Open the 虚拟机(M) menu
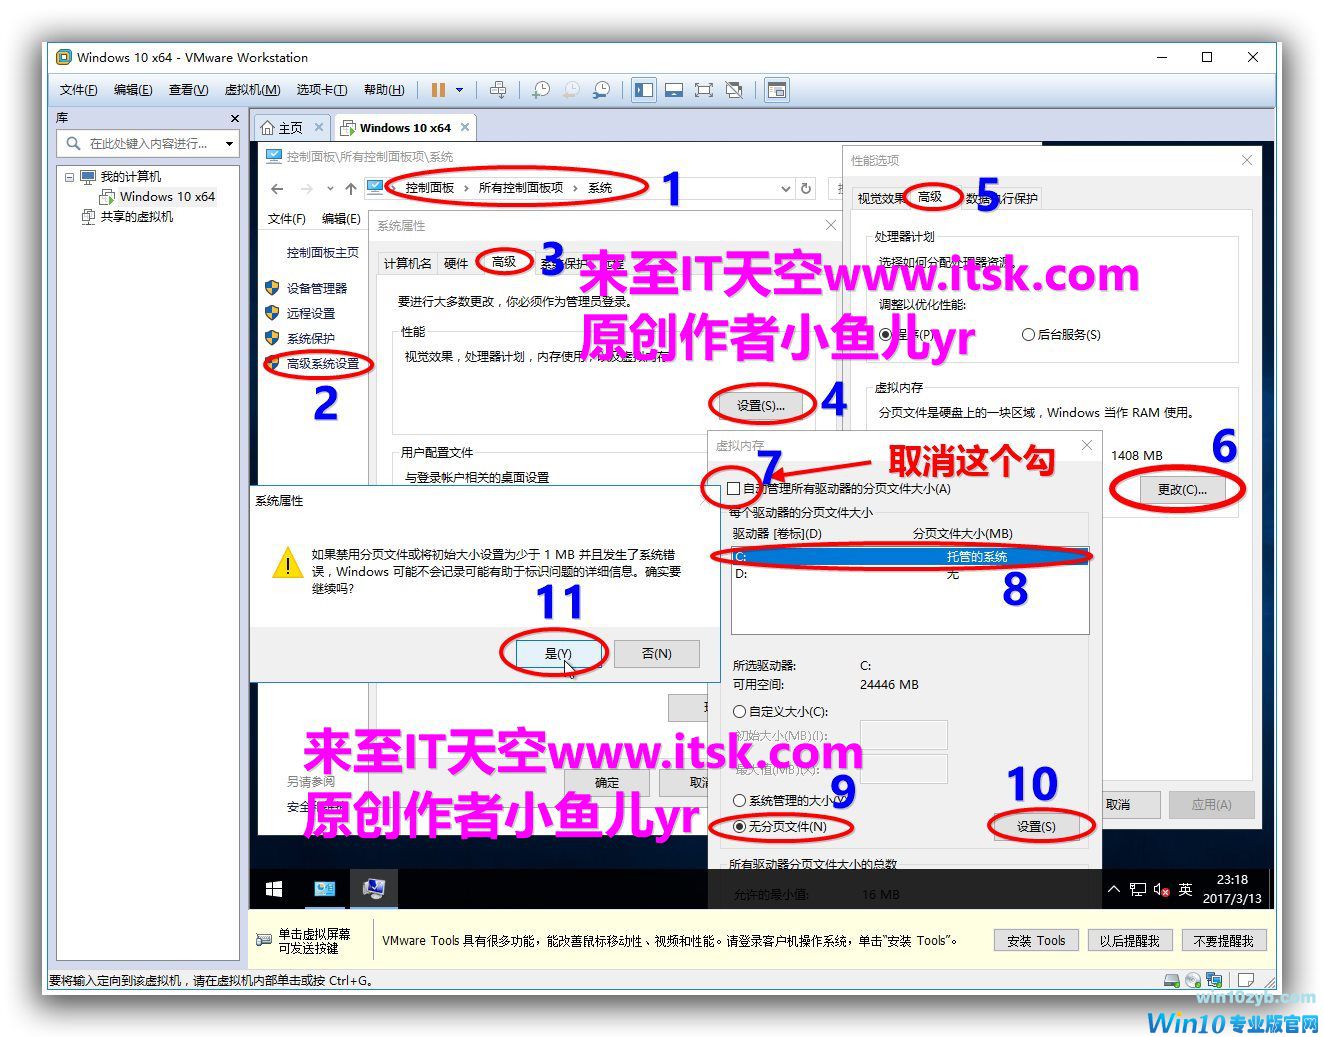The image size is (1324, 1037). coord(253,90)
